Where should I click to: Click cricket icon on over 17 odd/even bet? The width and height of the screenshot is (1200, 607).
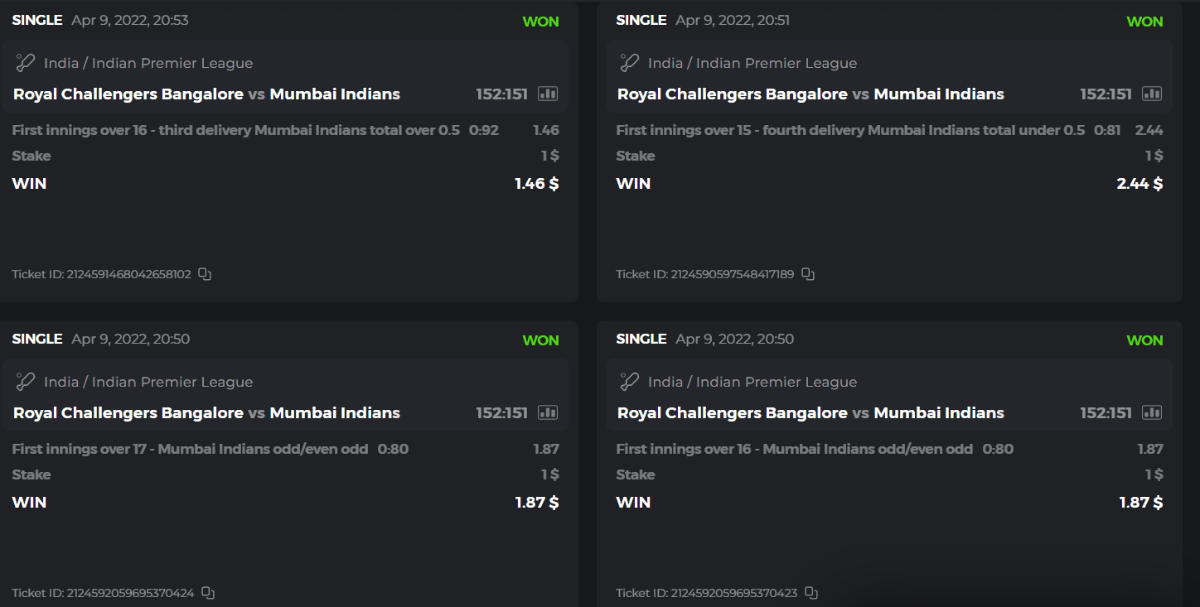tap(25, 382)
